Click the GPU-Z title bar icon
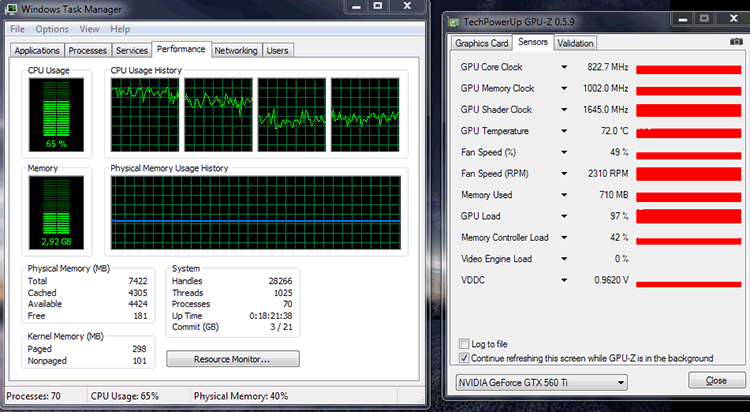 click(453, 22)
